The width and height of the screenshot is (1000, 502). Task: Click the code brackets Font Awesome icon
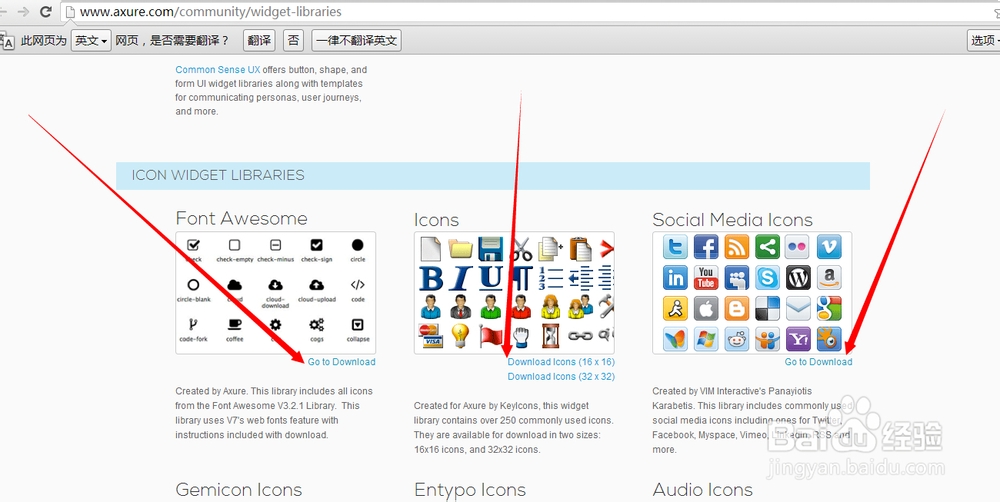(358, 284)
